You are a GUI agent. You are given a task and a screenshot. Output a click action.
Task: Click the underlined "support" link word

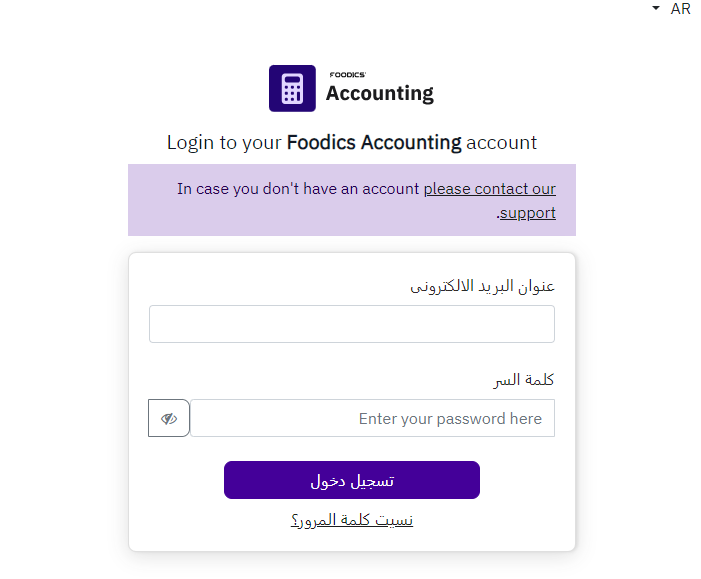click(528, 212)
